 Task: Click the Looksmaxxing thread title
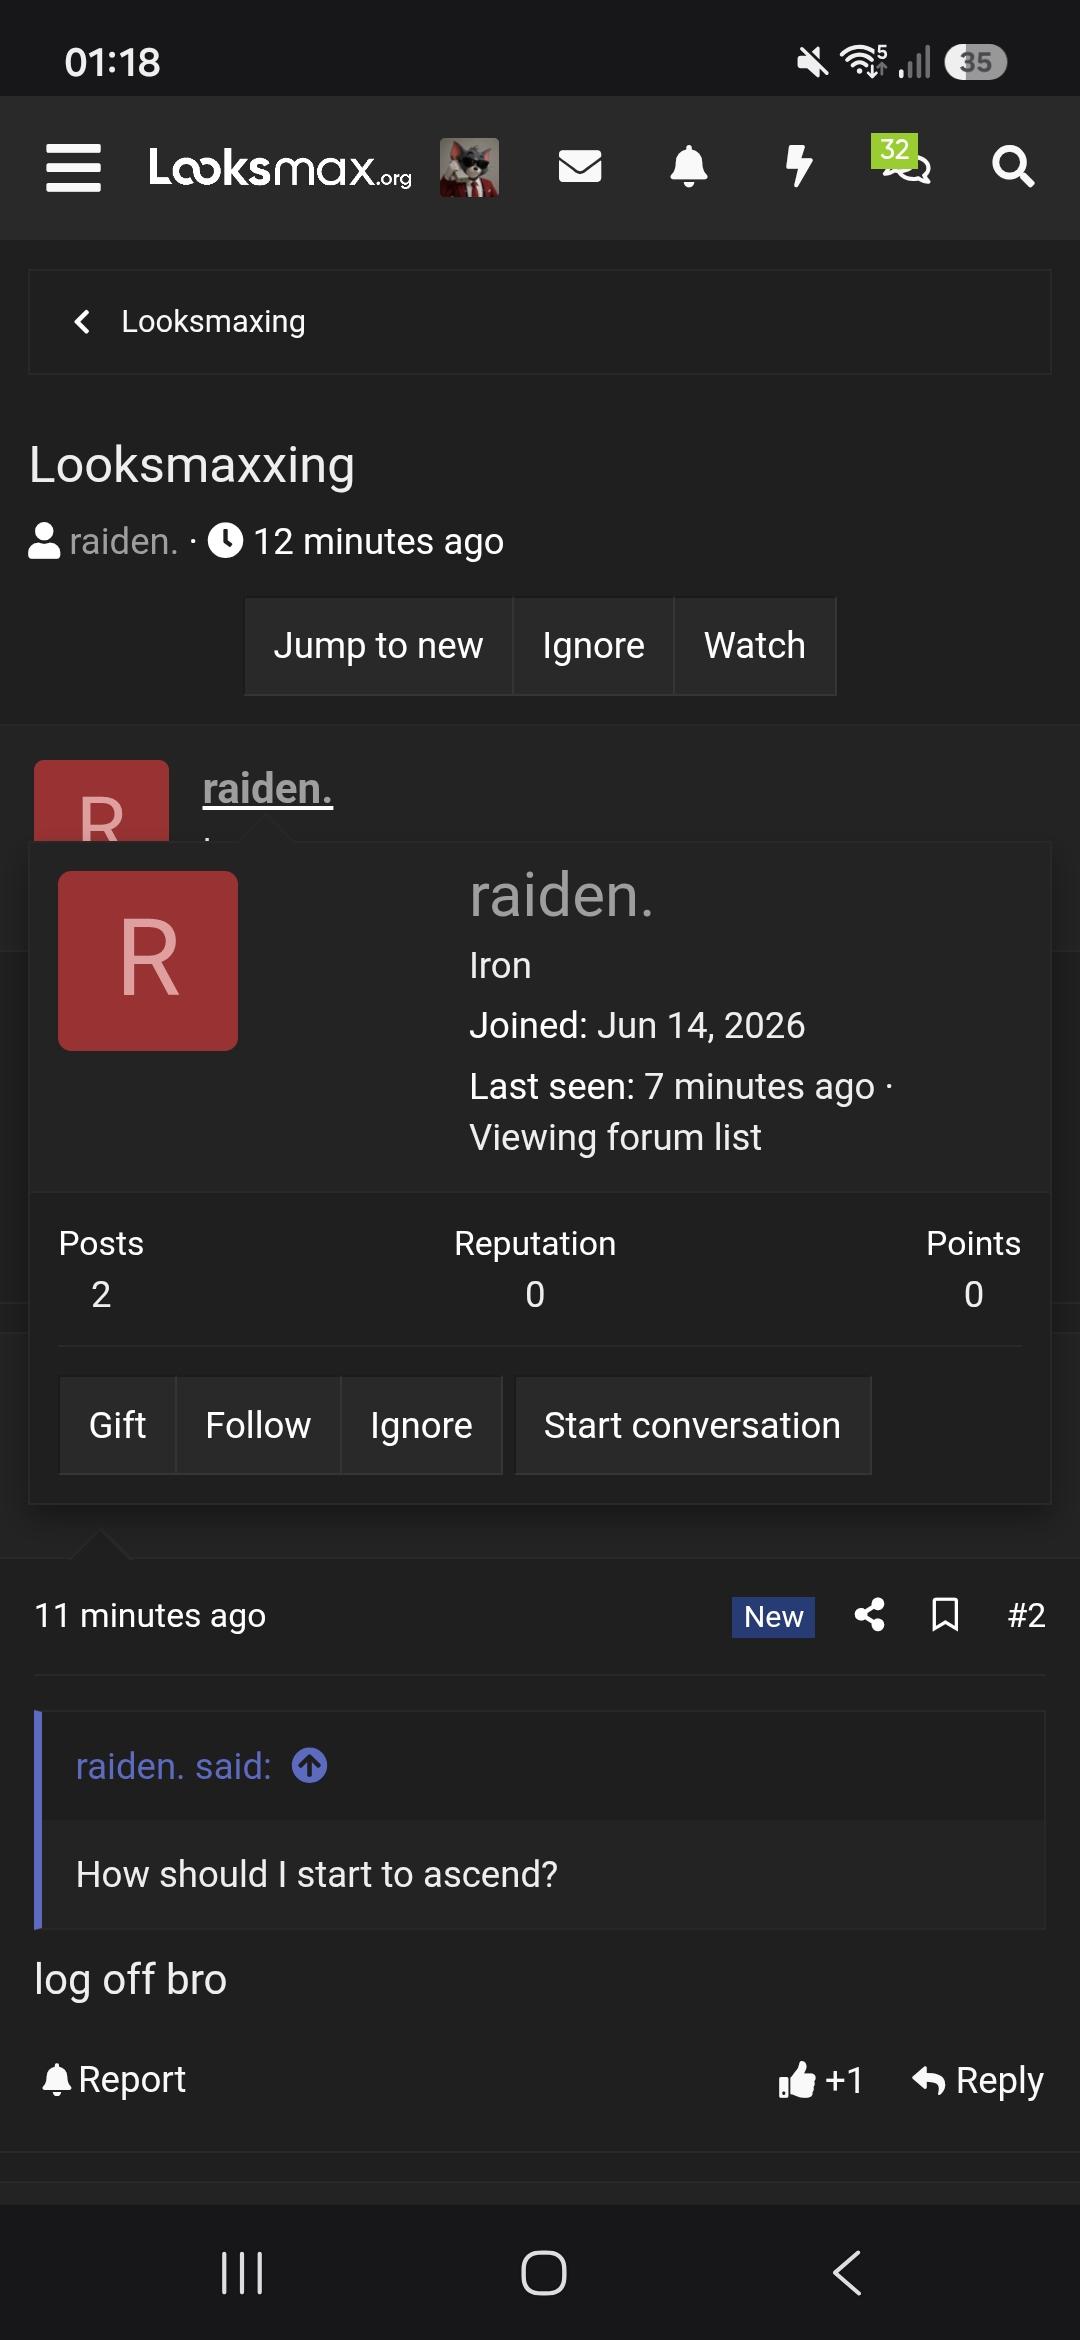click(x=192, y=465)
